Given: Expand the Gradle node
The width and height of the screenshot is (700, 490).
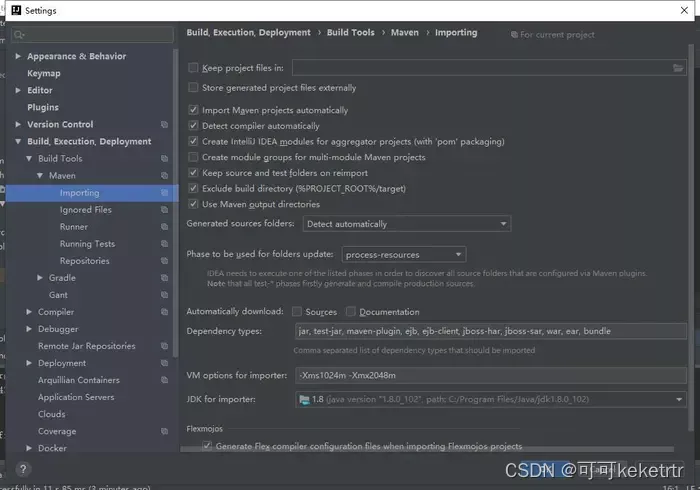Looking at the screenshot, I should coord(40,278).
